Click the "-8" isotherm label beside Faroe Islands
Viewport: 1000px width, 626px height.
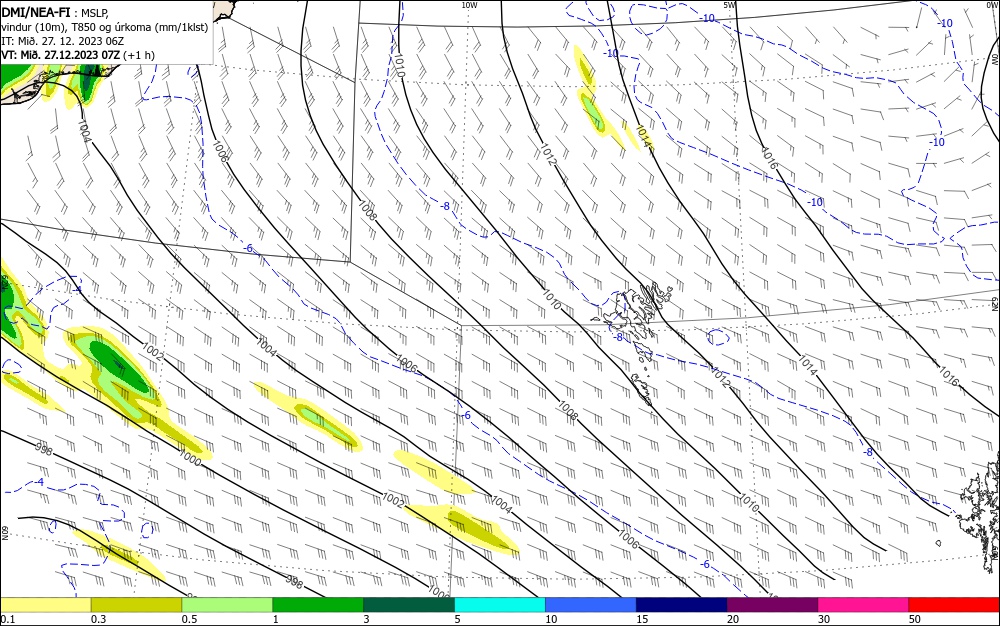pos(617,337)
